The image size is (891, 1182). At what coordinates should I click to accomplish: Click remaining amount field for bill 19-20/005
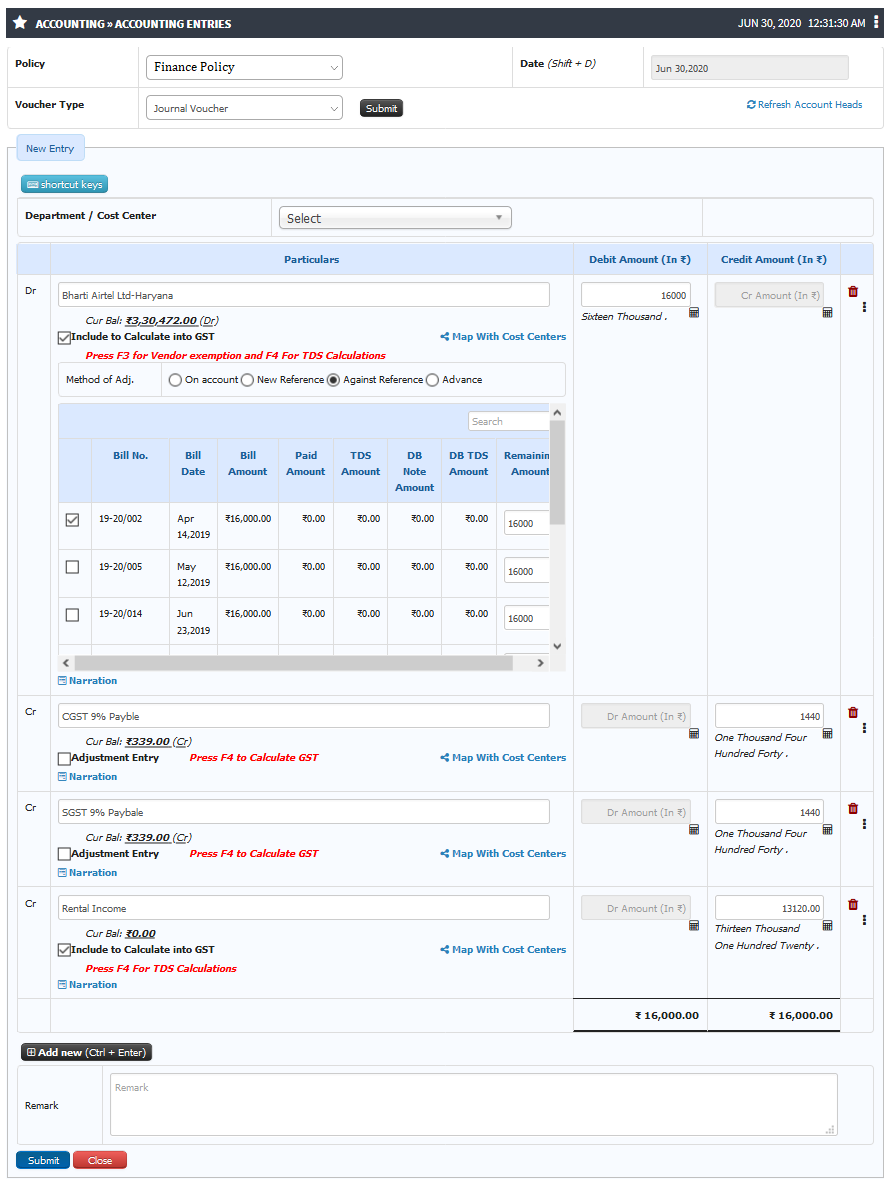pyautogui.click(x=526, y=571)
